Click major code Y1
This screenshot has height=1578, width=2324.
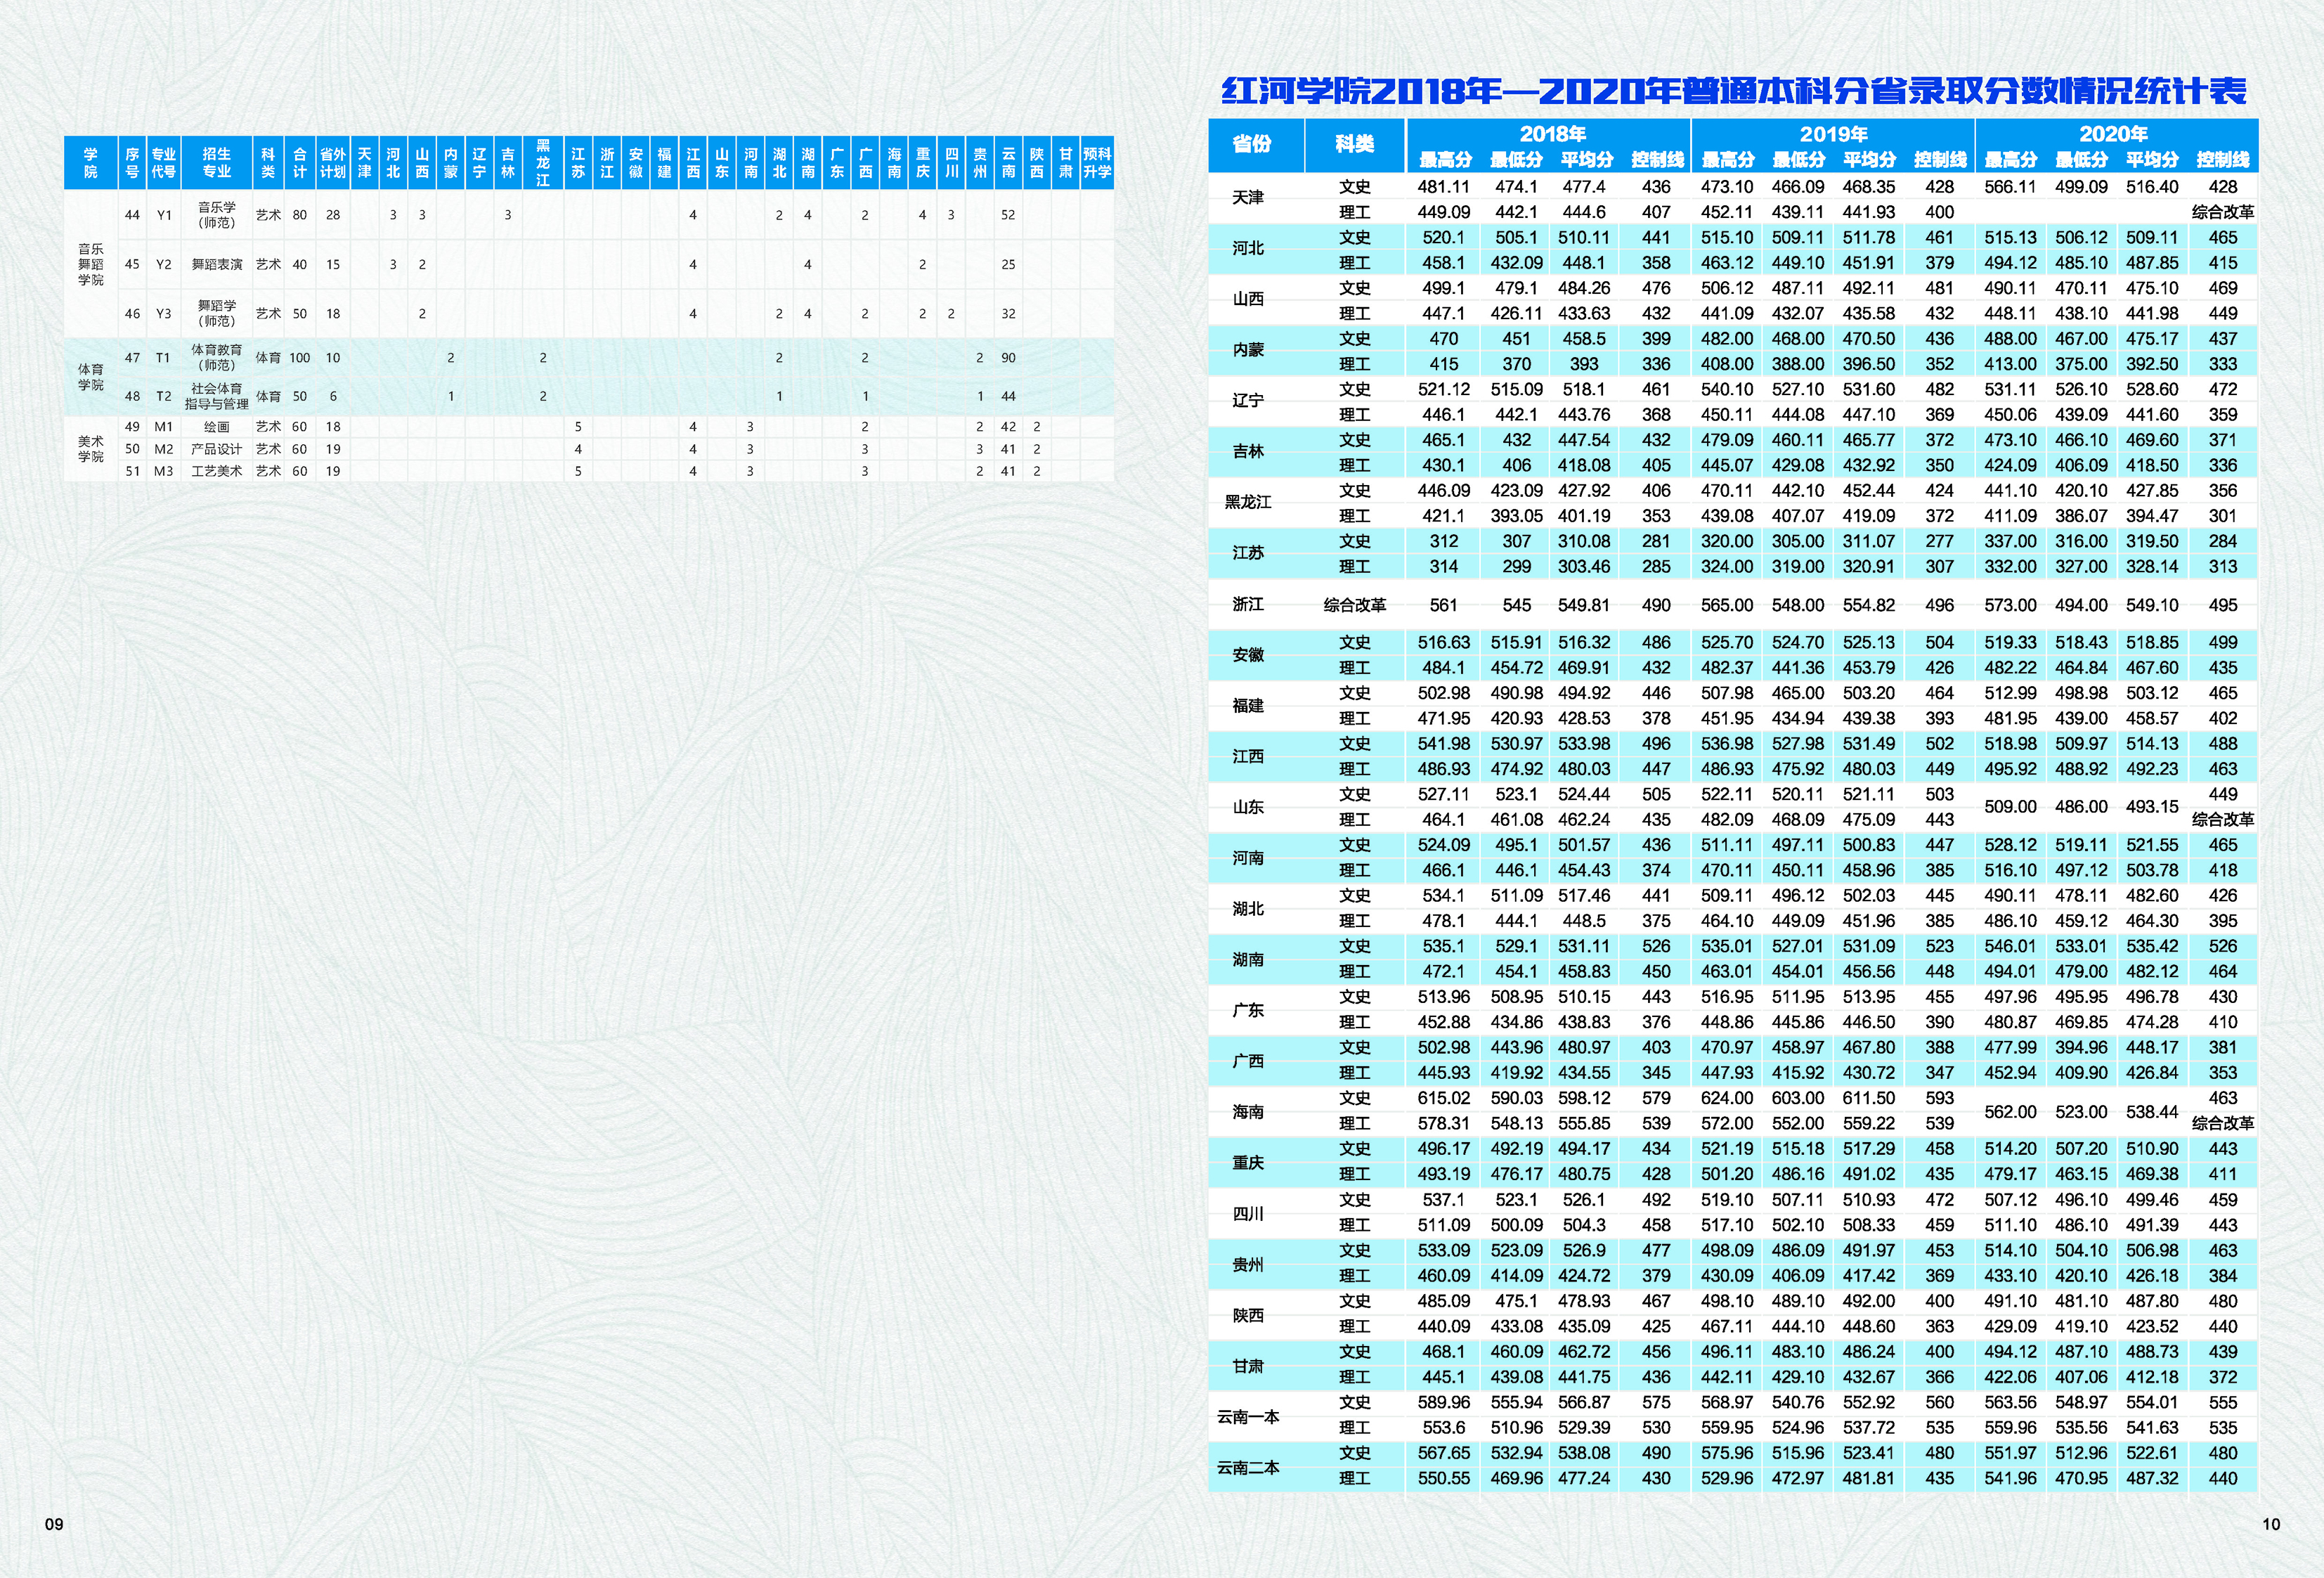point(164,215)
